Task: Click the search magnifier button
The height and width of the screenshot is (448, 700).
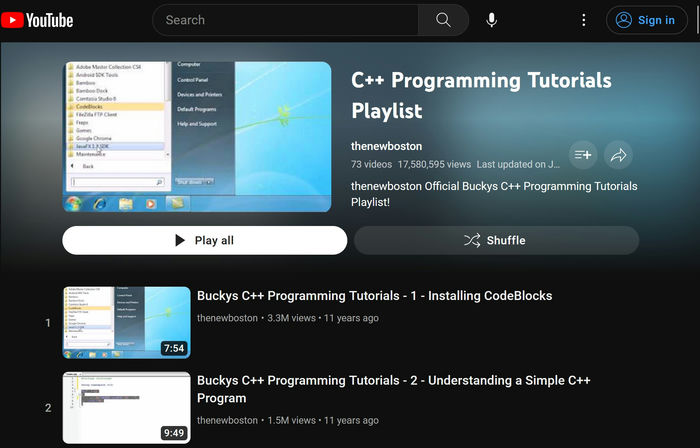Action: (443, 20)
